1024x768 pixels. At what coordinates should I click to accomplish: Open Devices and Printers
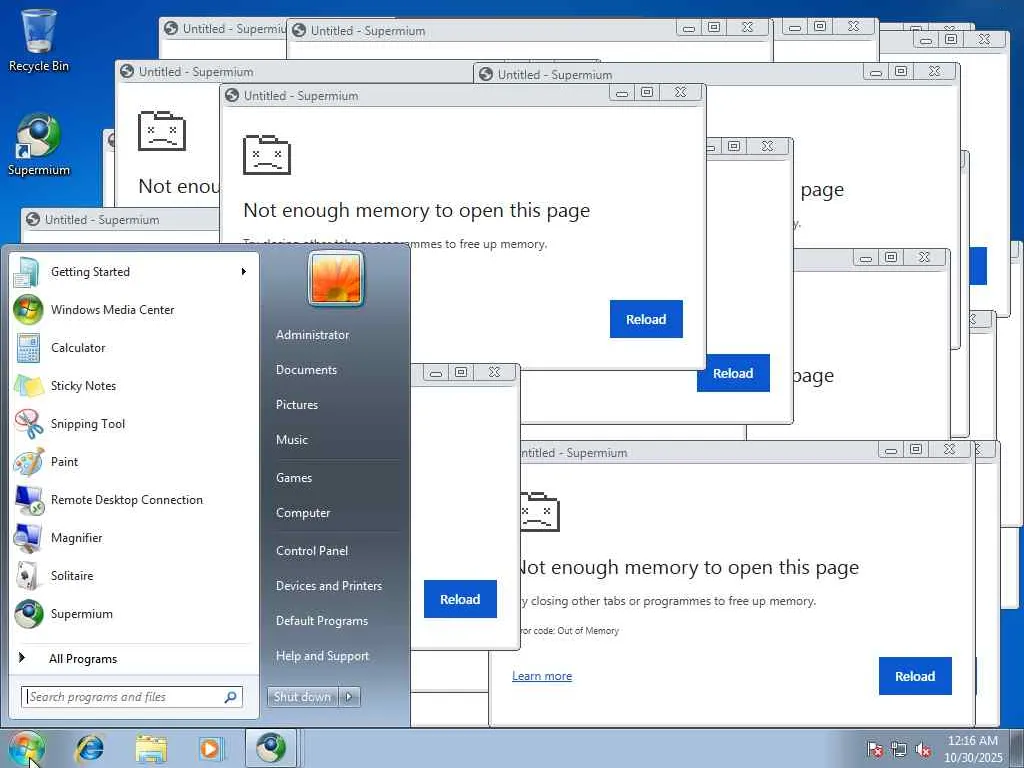pyautogui.click(x=328, y=586)
